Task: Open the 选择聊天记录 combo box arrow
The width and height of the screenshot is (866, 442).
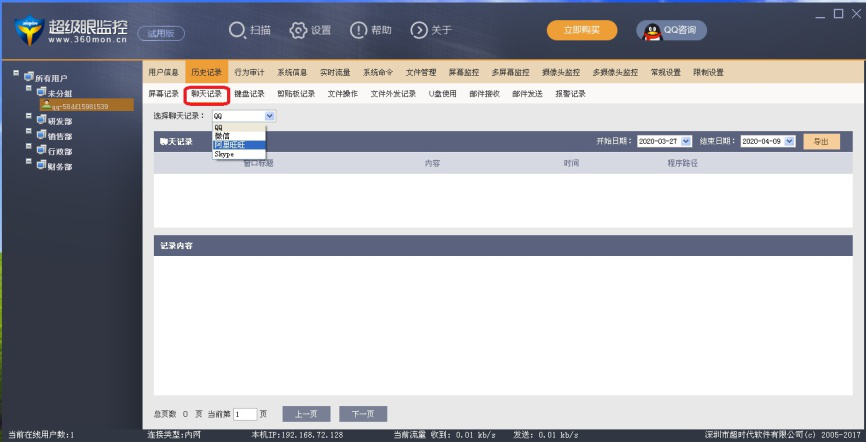Action: [270, 116]
